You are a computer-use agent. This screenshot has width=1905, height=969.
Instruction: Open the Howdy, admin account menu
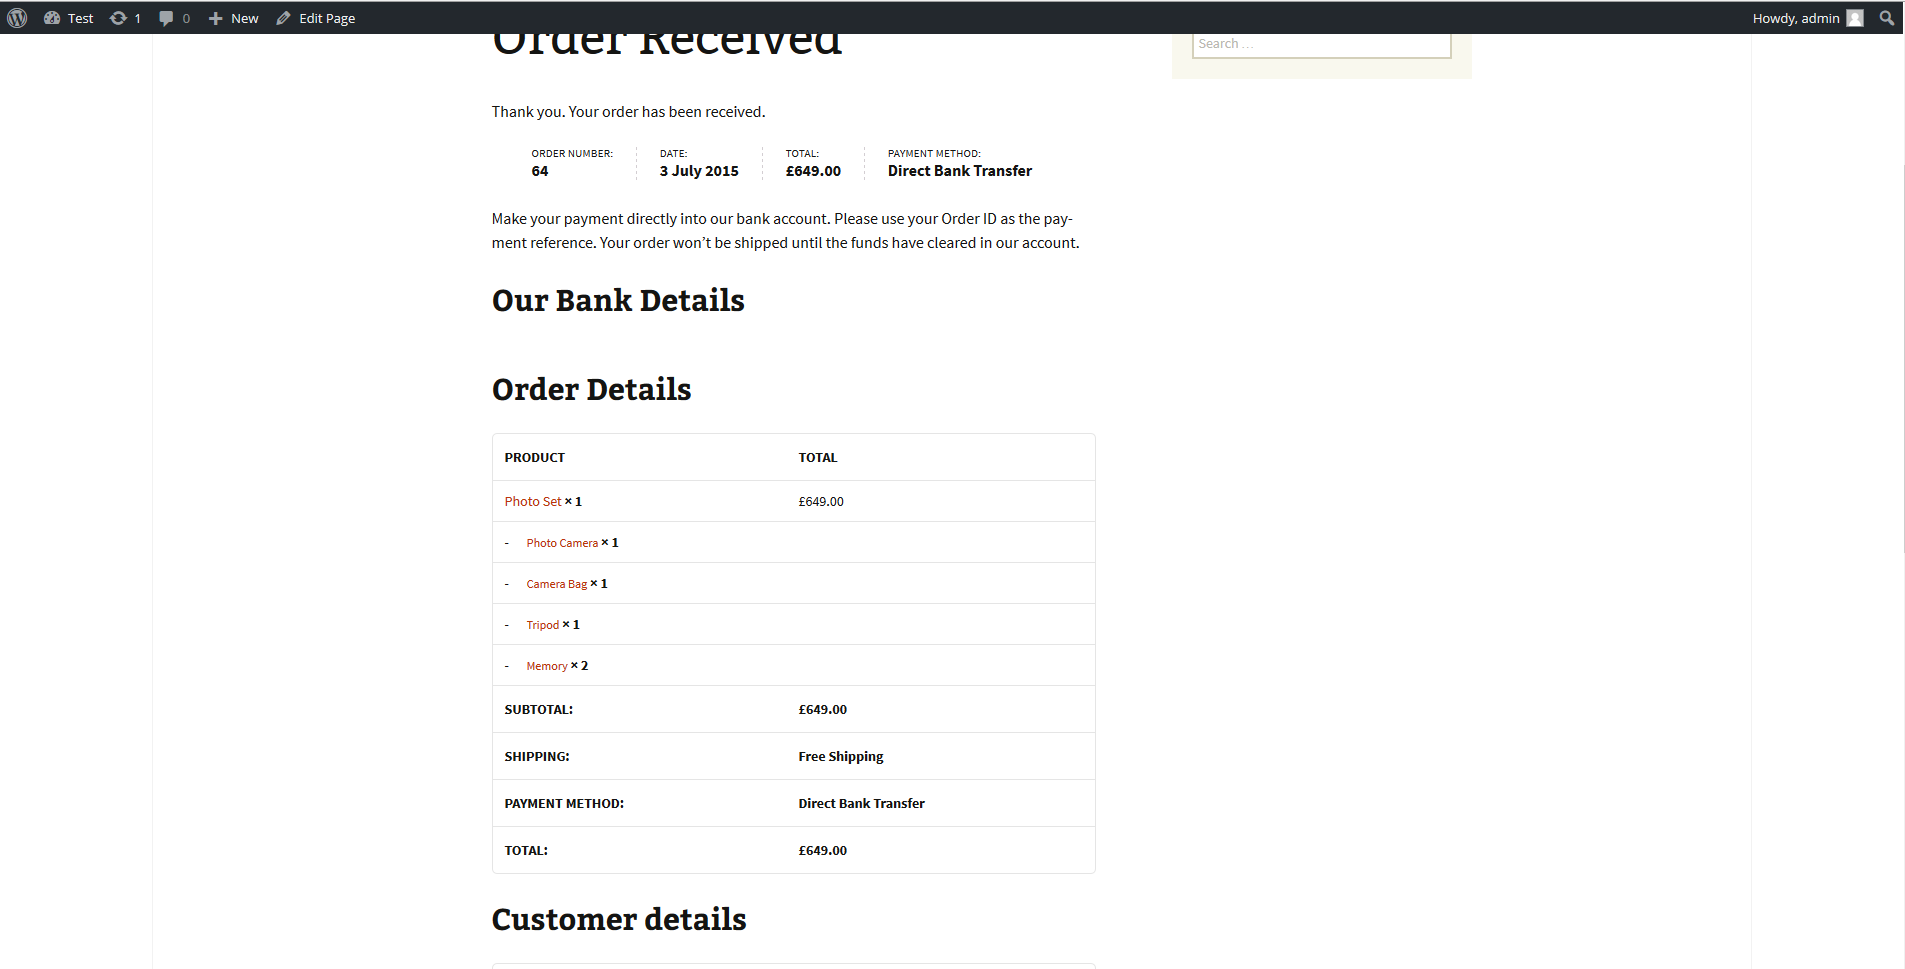click(1807, 18)
